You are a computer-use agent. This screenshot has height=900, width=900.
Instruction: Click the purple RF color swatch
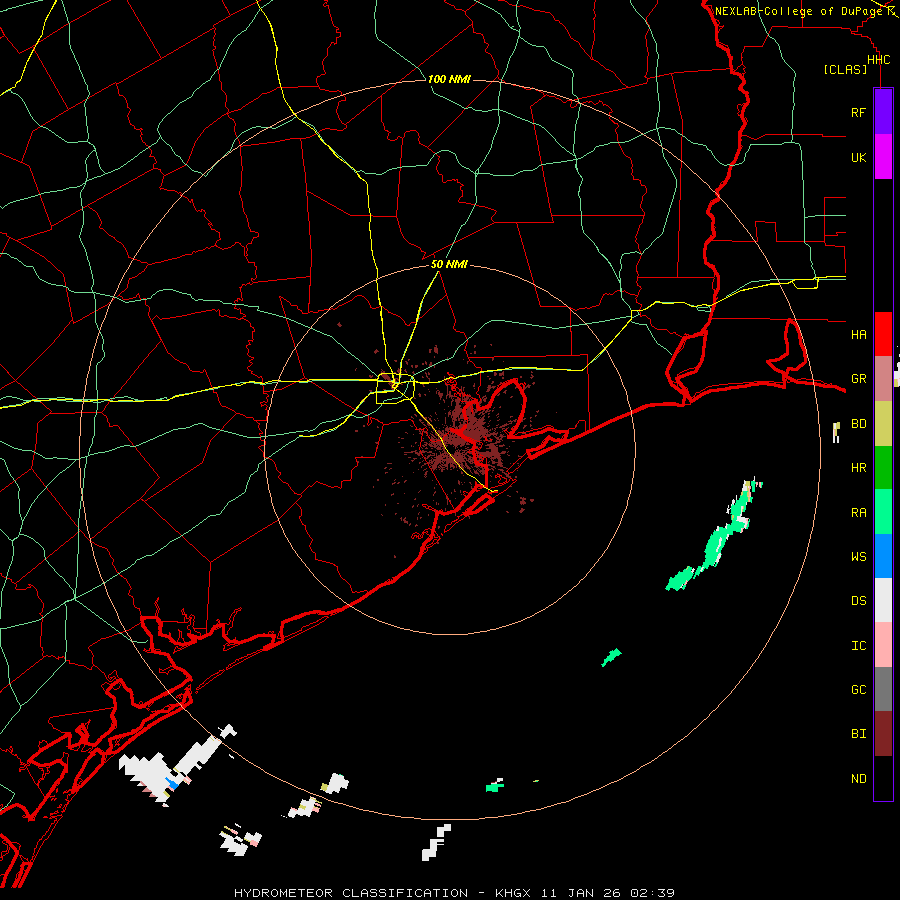point(883,112)
